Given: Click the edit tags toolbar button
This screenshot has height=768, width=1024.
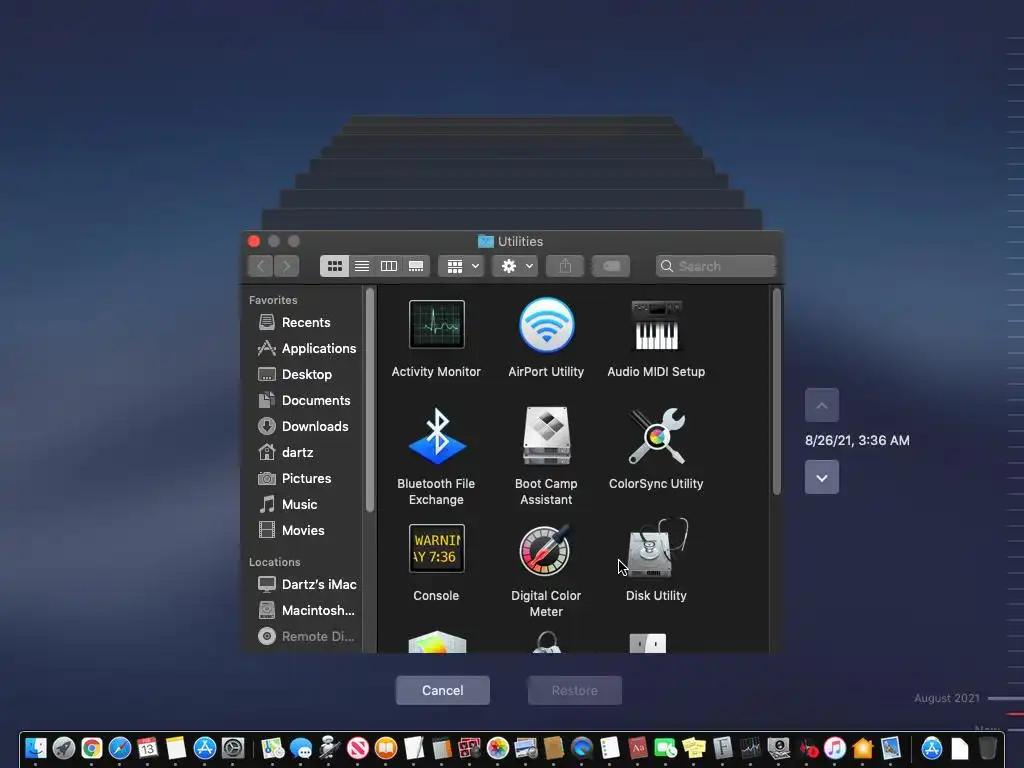Looking at the screenshot, I should (611, 266).
